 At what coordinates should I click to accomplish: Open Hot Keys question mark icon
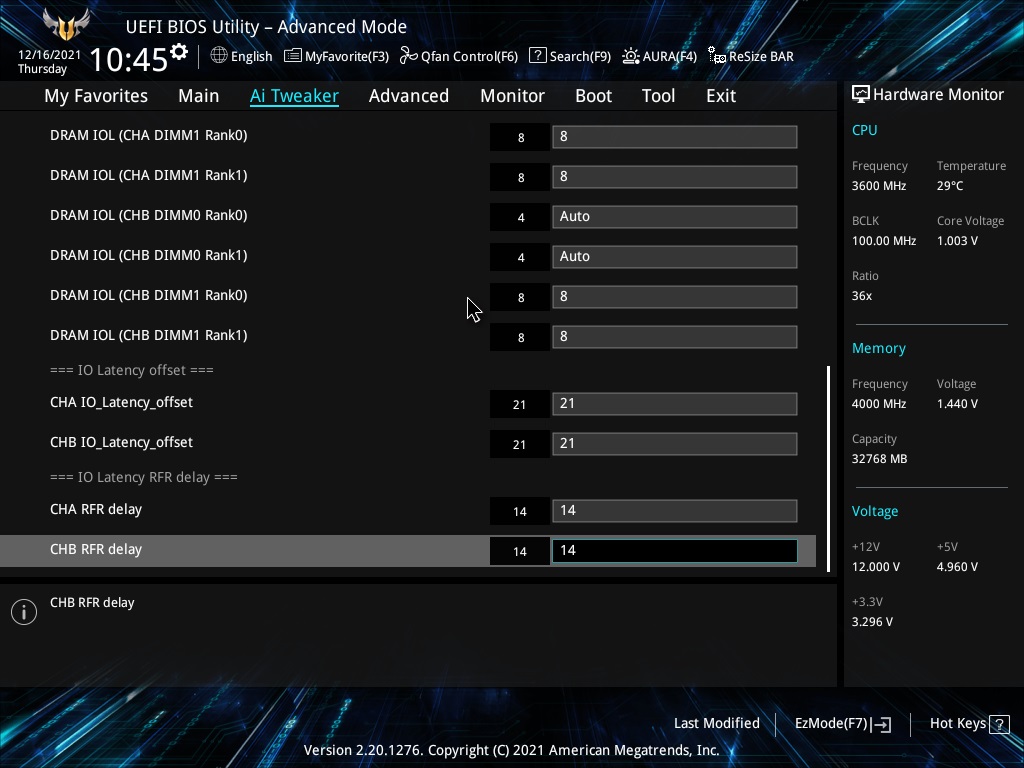tap(999, 724)
